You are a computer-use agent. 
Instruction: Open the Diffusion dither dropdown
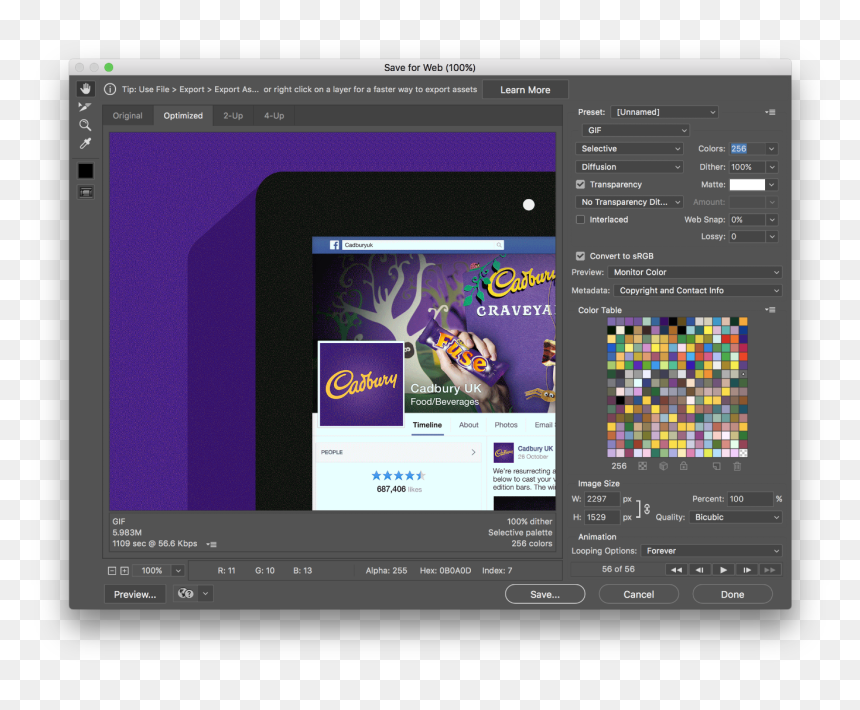(629, 167)
